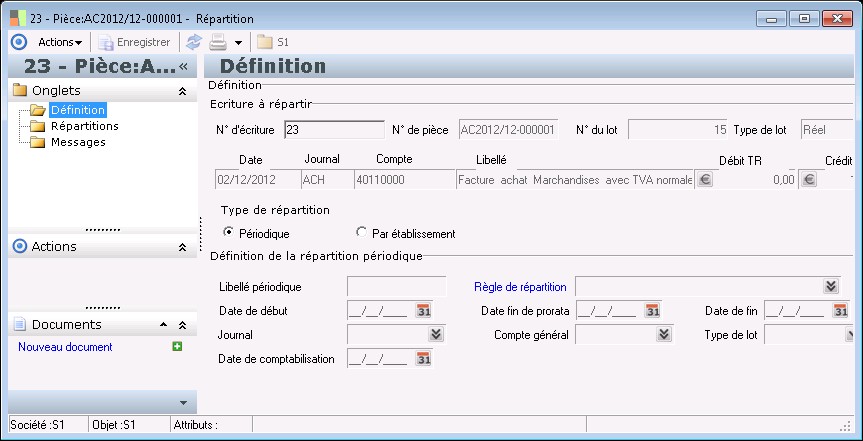Screen dimensions: 863x441
Task: Click the euro icon next to Crédit
Action: tap(809, 179)
